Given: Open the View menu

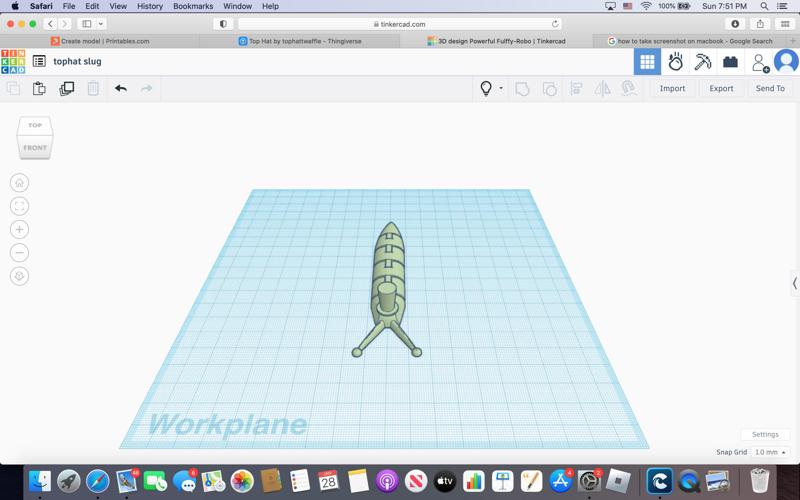Looking at the screenshot, I should click(x=118, y=6).
